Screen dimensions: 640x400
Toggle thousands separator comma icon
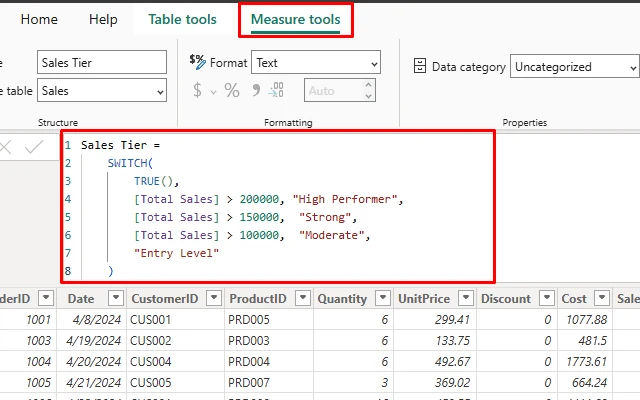click(x=256, y=90)
